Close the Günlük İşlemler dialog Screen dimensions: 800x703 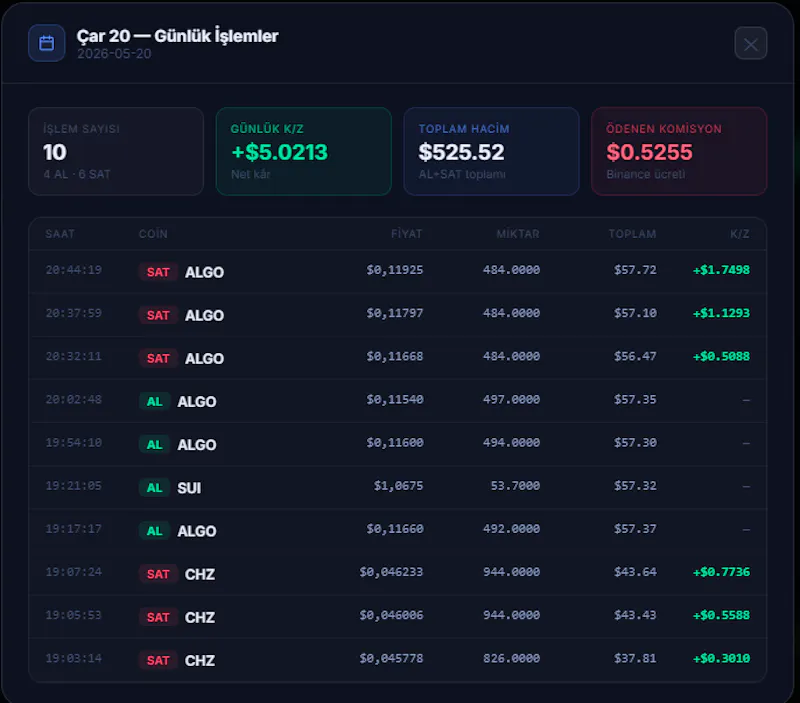(751, 43)
